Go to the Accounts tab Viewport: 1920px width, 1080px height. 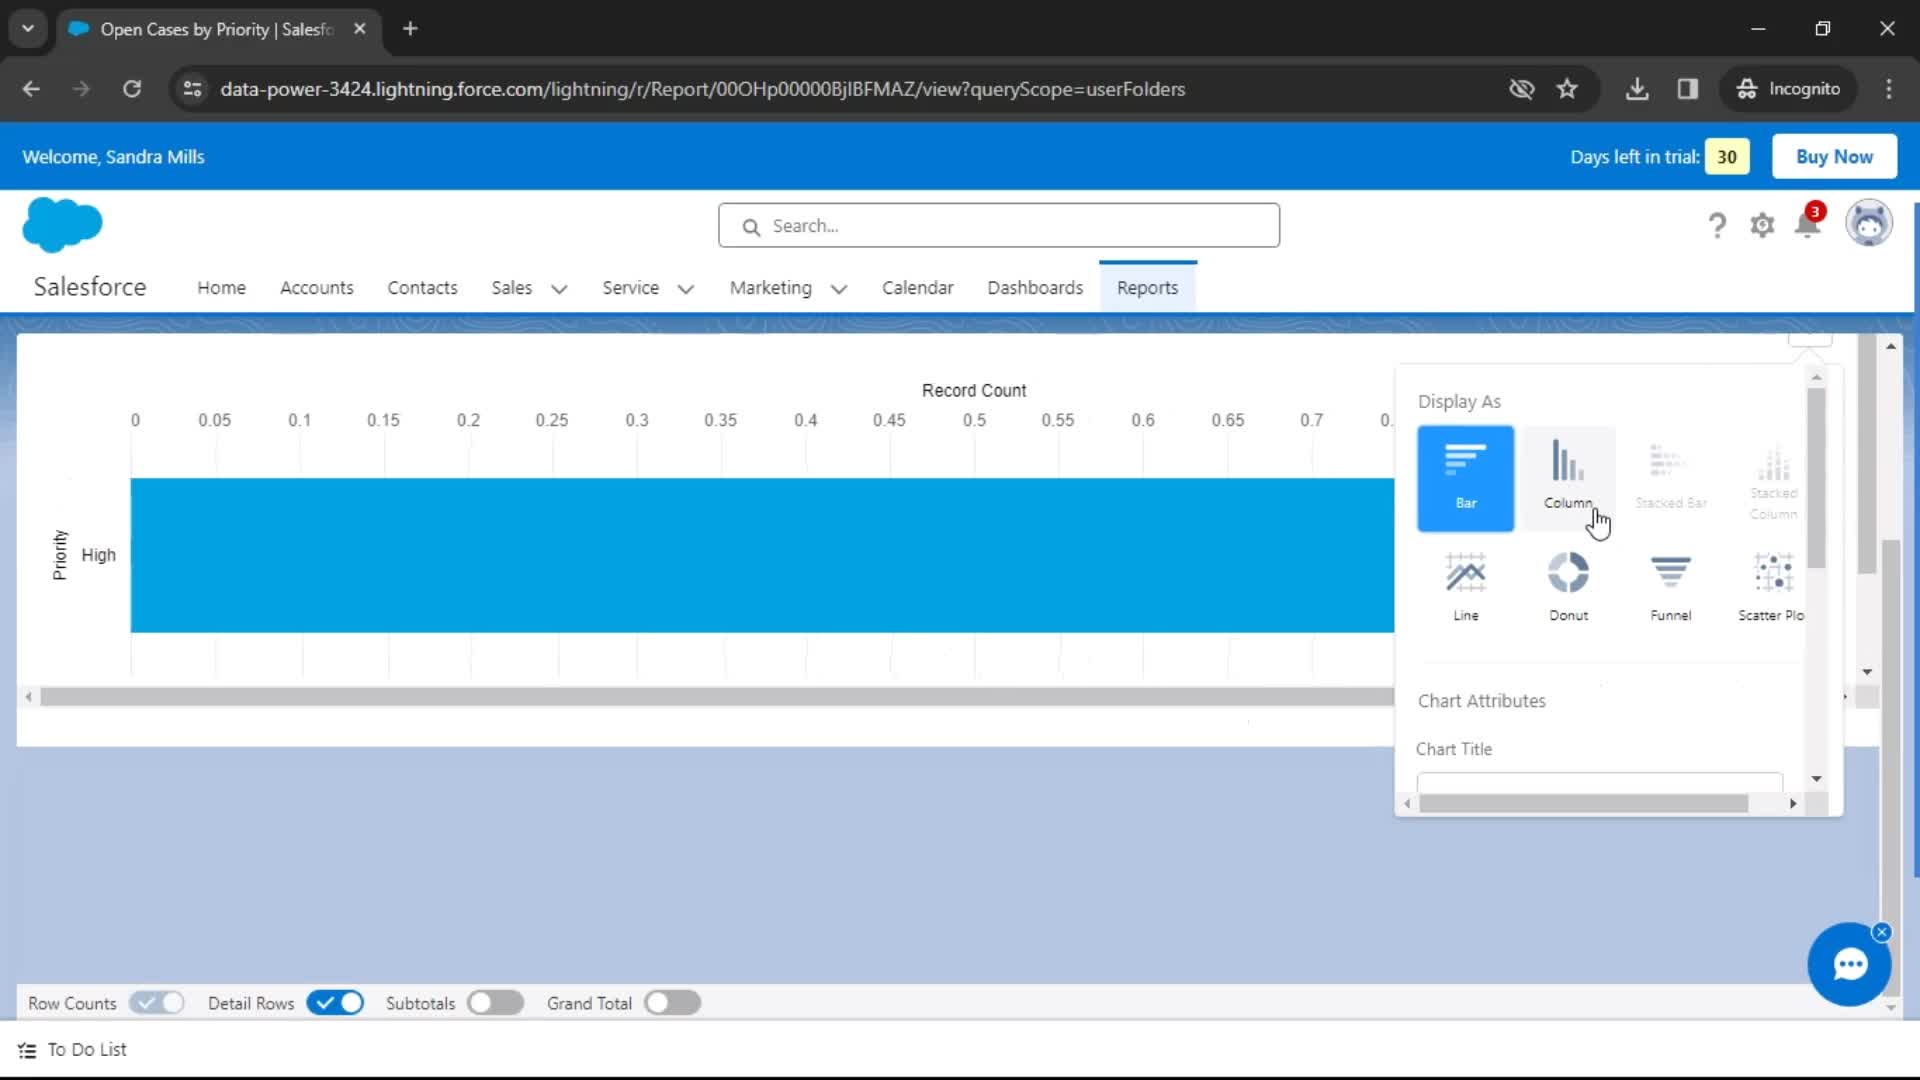pyautogui.click(x=316, y=288)
